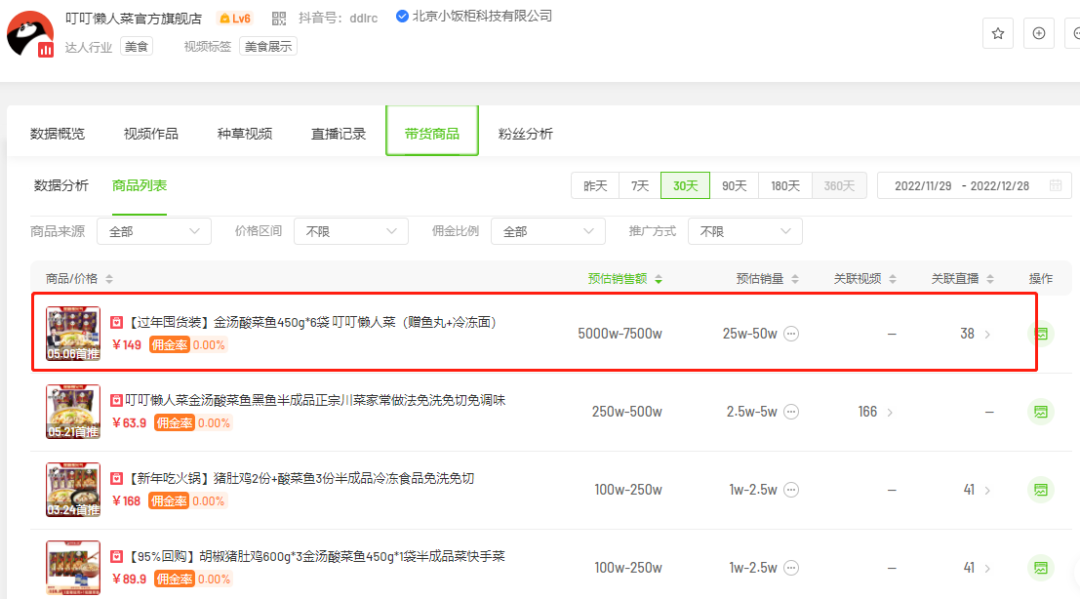Screen dimensions: 1080x599
Task: Open product 【新年吃火锅】猪肚鸡2份+酸菜鱼3份
Action: tap(301, 479)
